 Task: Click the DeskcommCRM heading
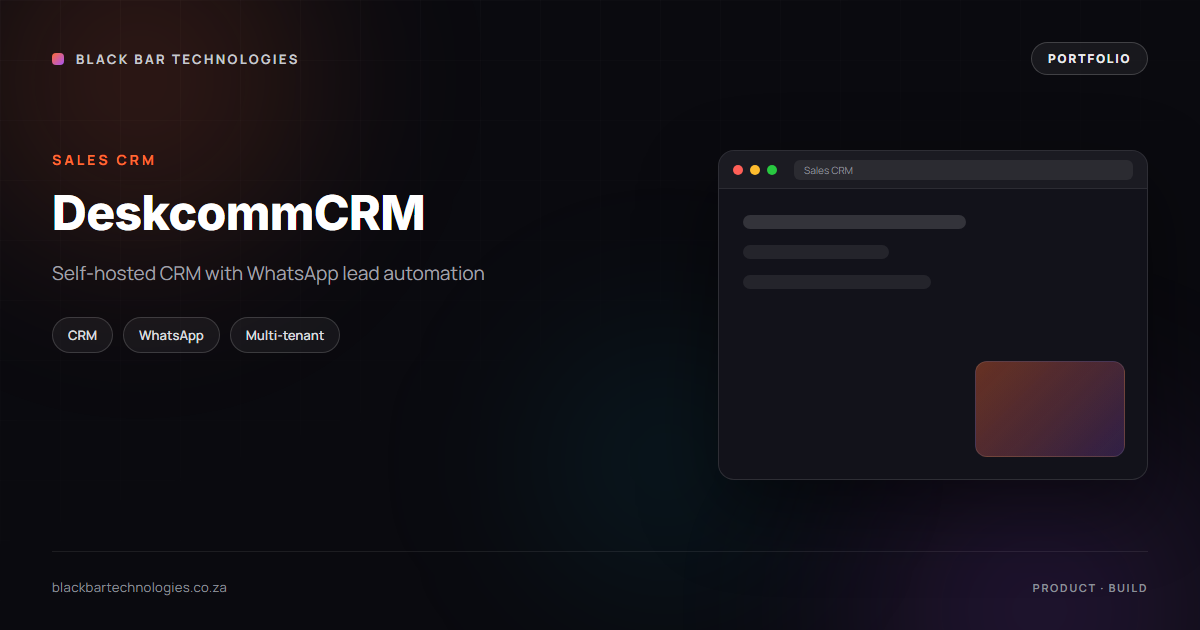[238, 213]
